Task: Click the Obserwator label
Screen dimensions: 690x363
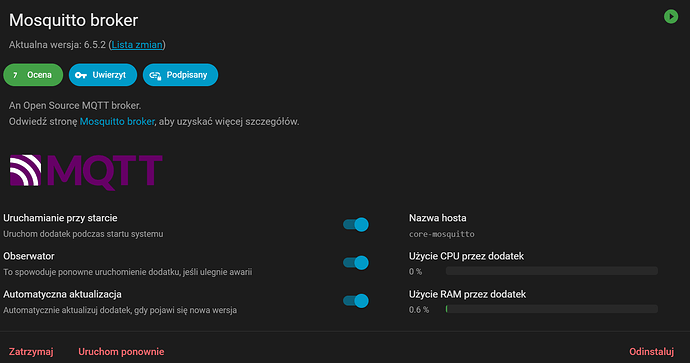Action: (29, 256)
